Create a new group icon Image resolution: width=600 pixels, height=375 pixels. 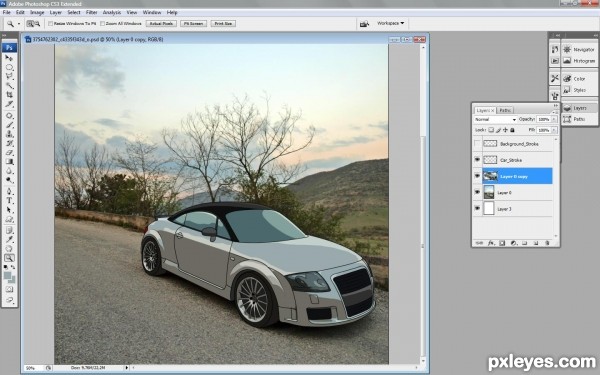coord(525,243)
